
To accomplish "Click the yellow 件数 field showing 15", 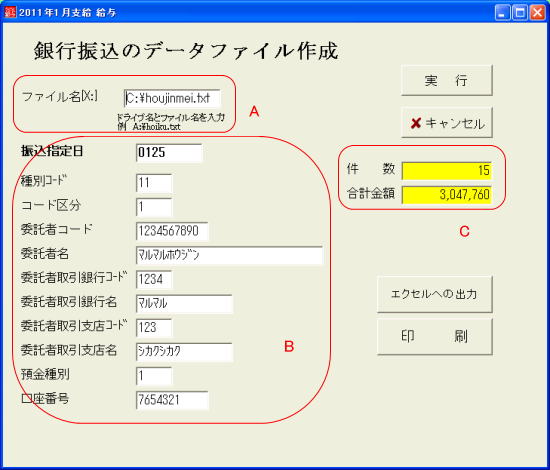I will pyautogui.click(x=447, y=171).
